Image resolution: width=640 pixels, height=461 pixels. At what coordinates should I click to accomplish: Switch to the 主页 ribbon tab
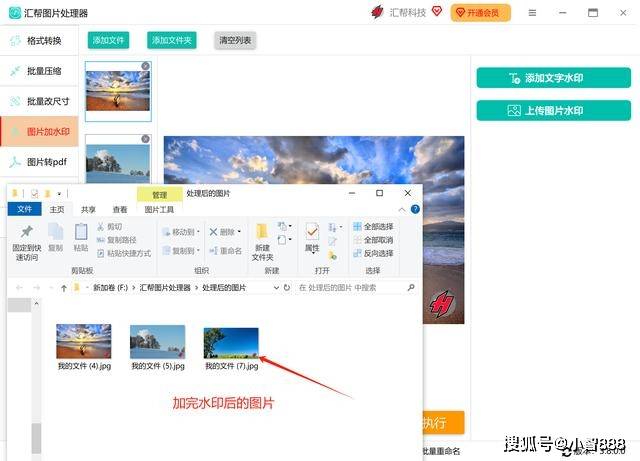pos(57,209)
